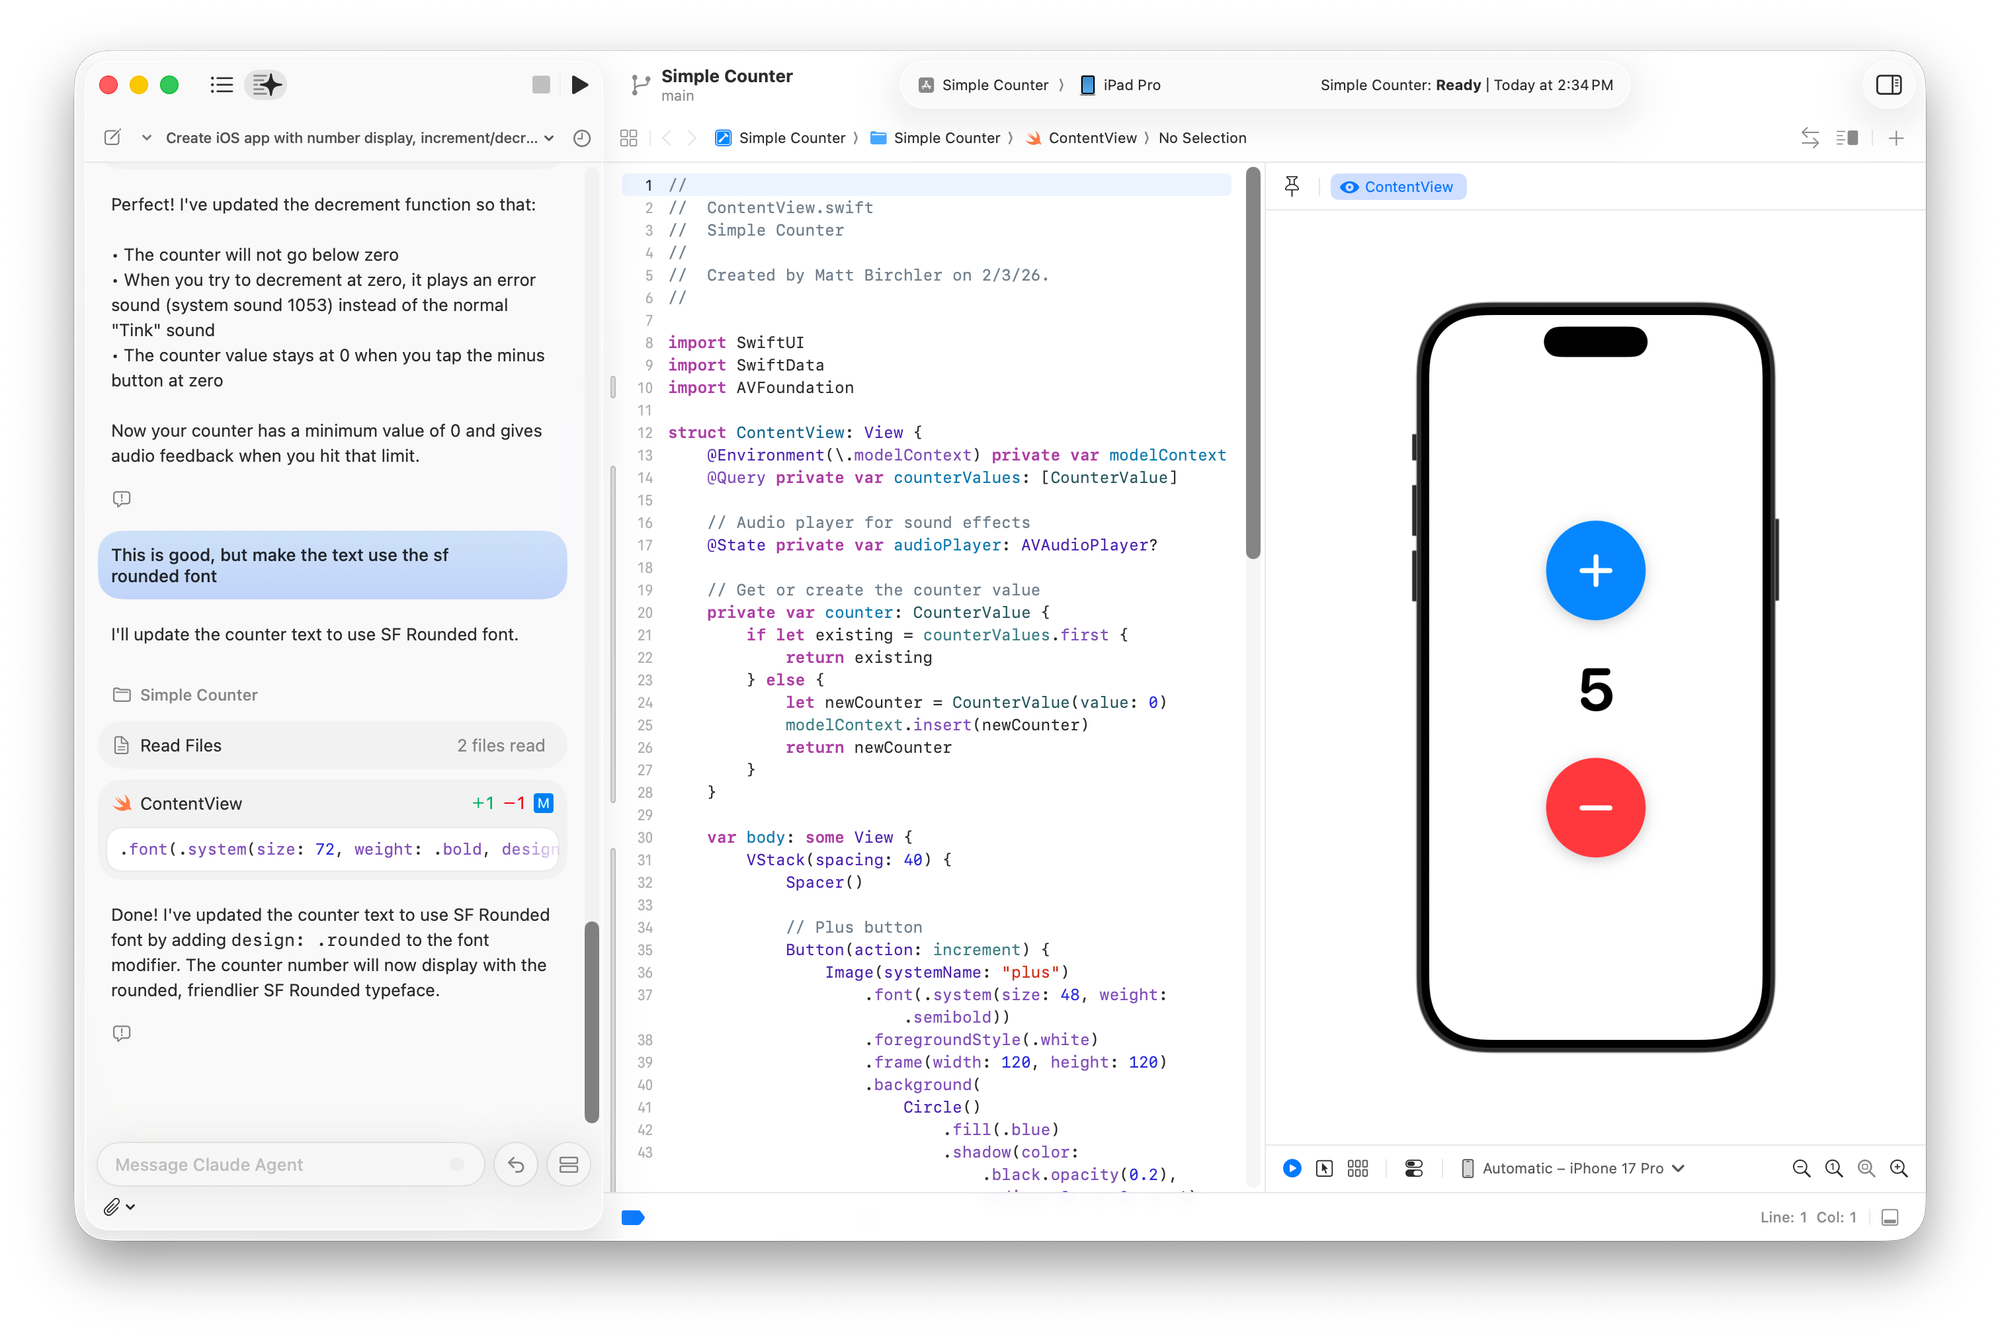Open conversation history clock icon
This screenshot has height=1339, width=2000.
point(582,138)
